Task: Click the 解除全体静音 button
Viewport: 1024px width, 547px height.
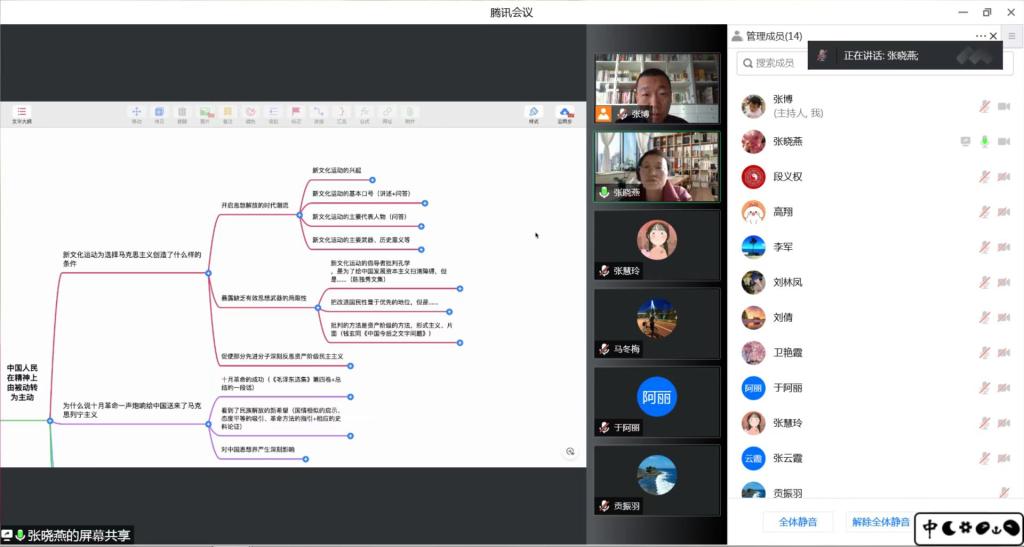Action: click(879, 522)
